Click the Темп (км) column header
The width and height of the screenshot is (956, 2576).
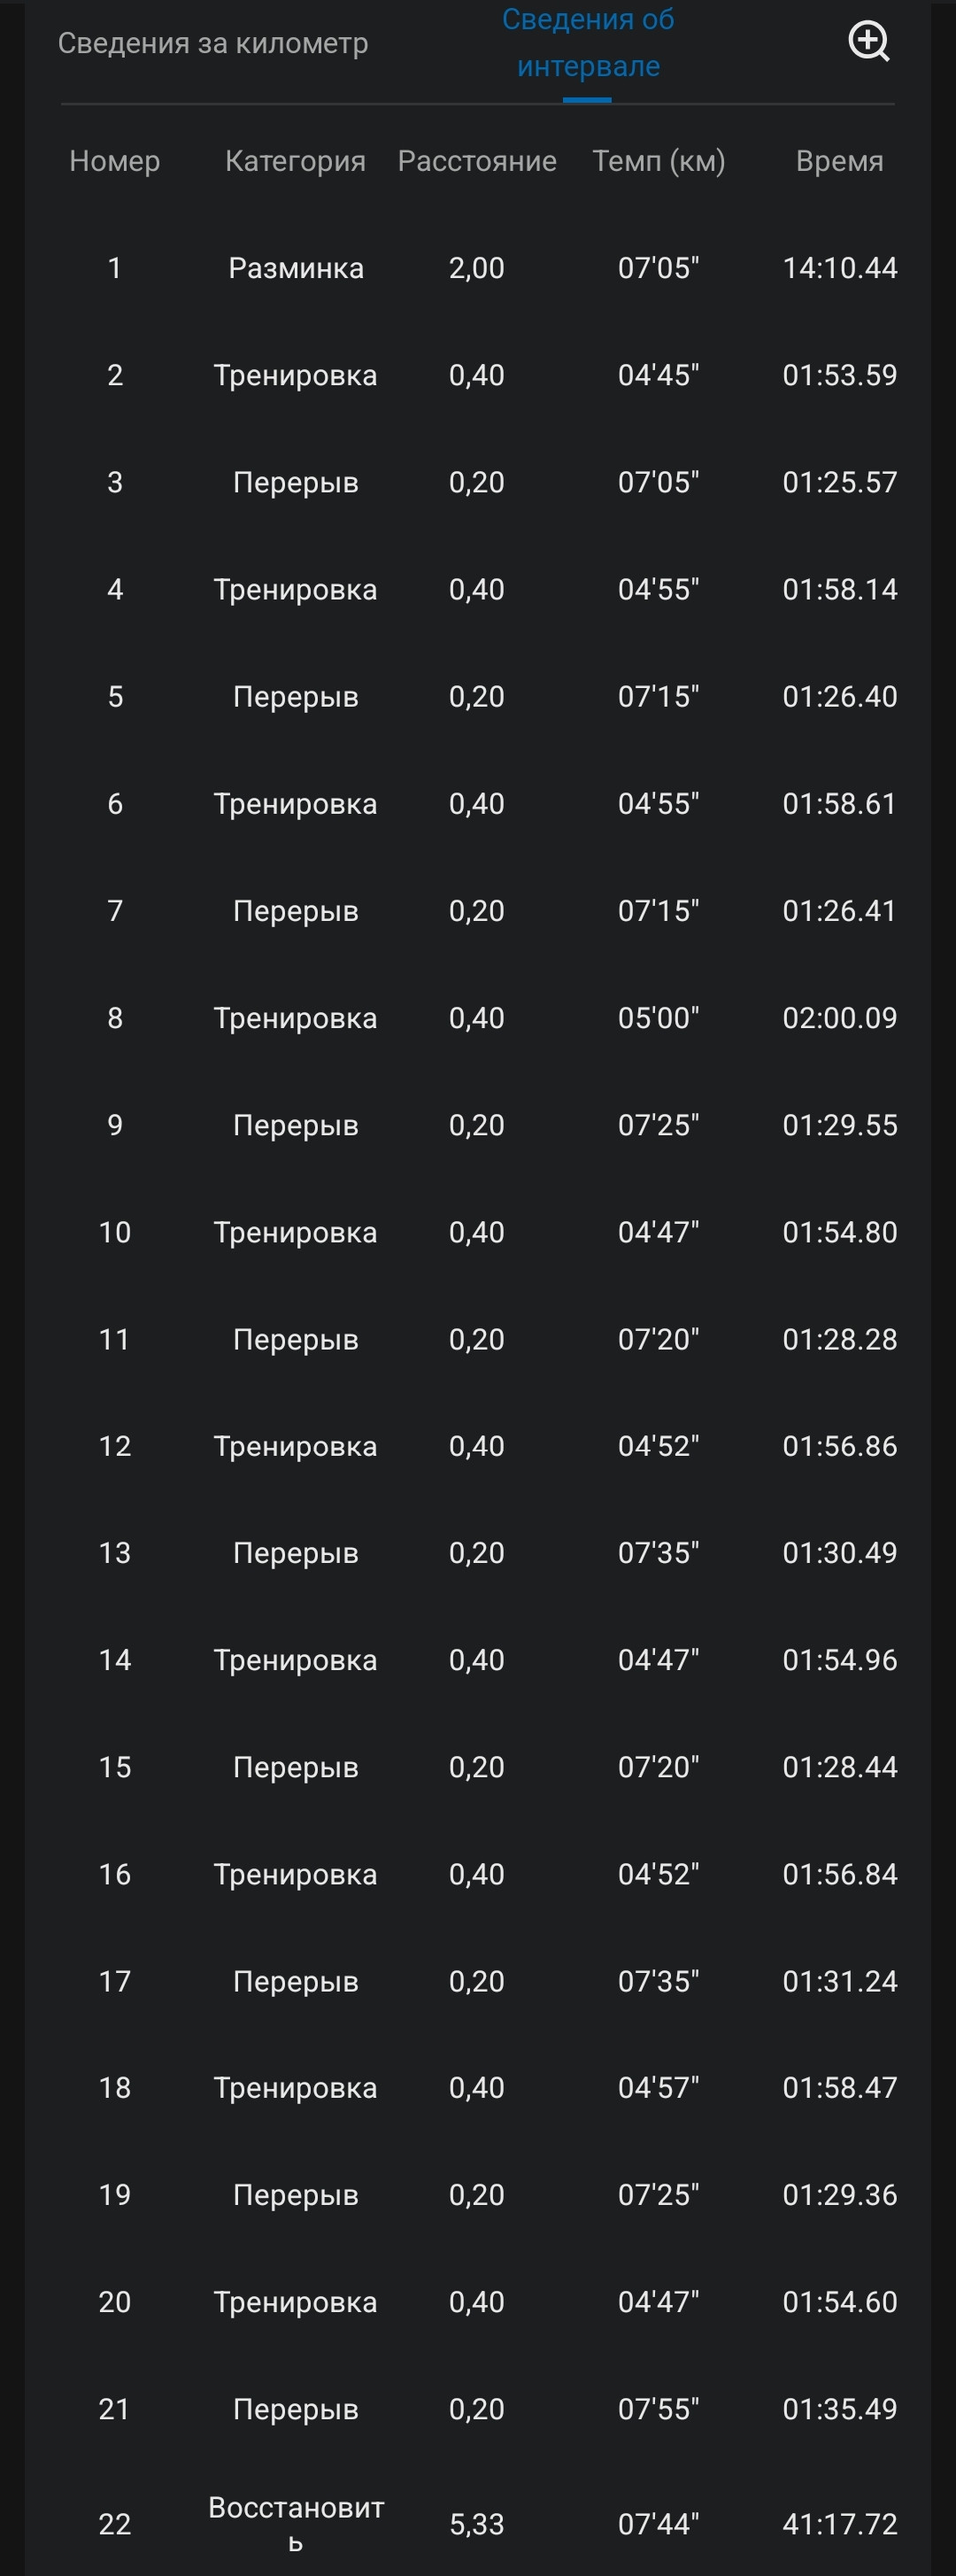pyautogui.click(x=659, y=161)
